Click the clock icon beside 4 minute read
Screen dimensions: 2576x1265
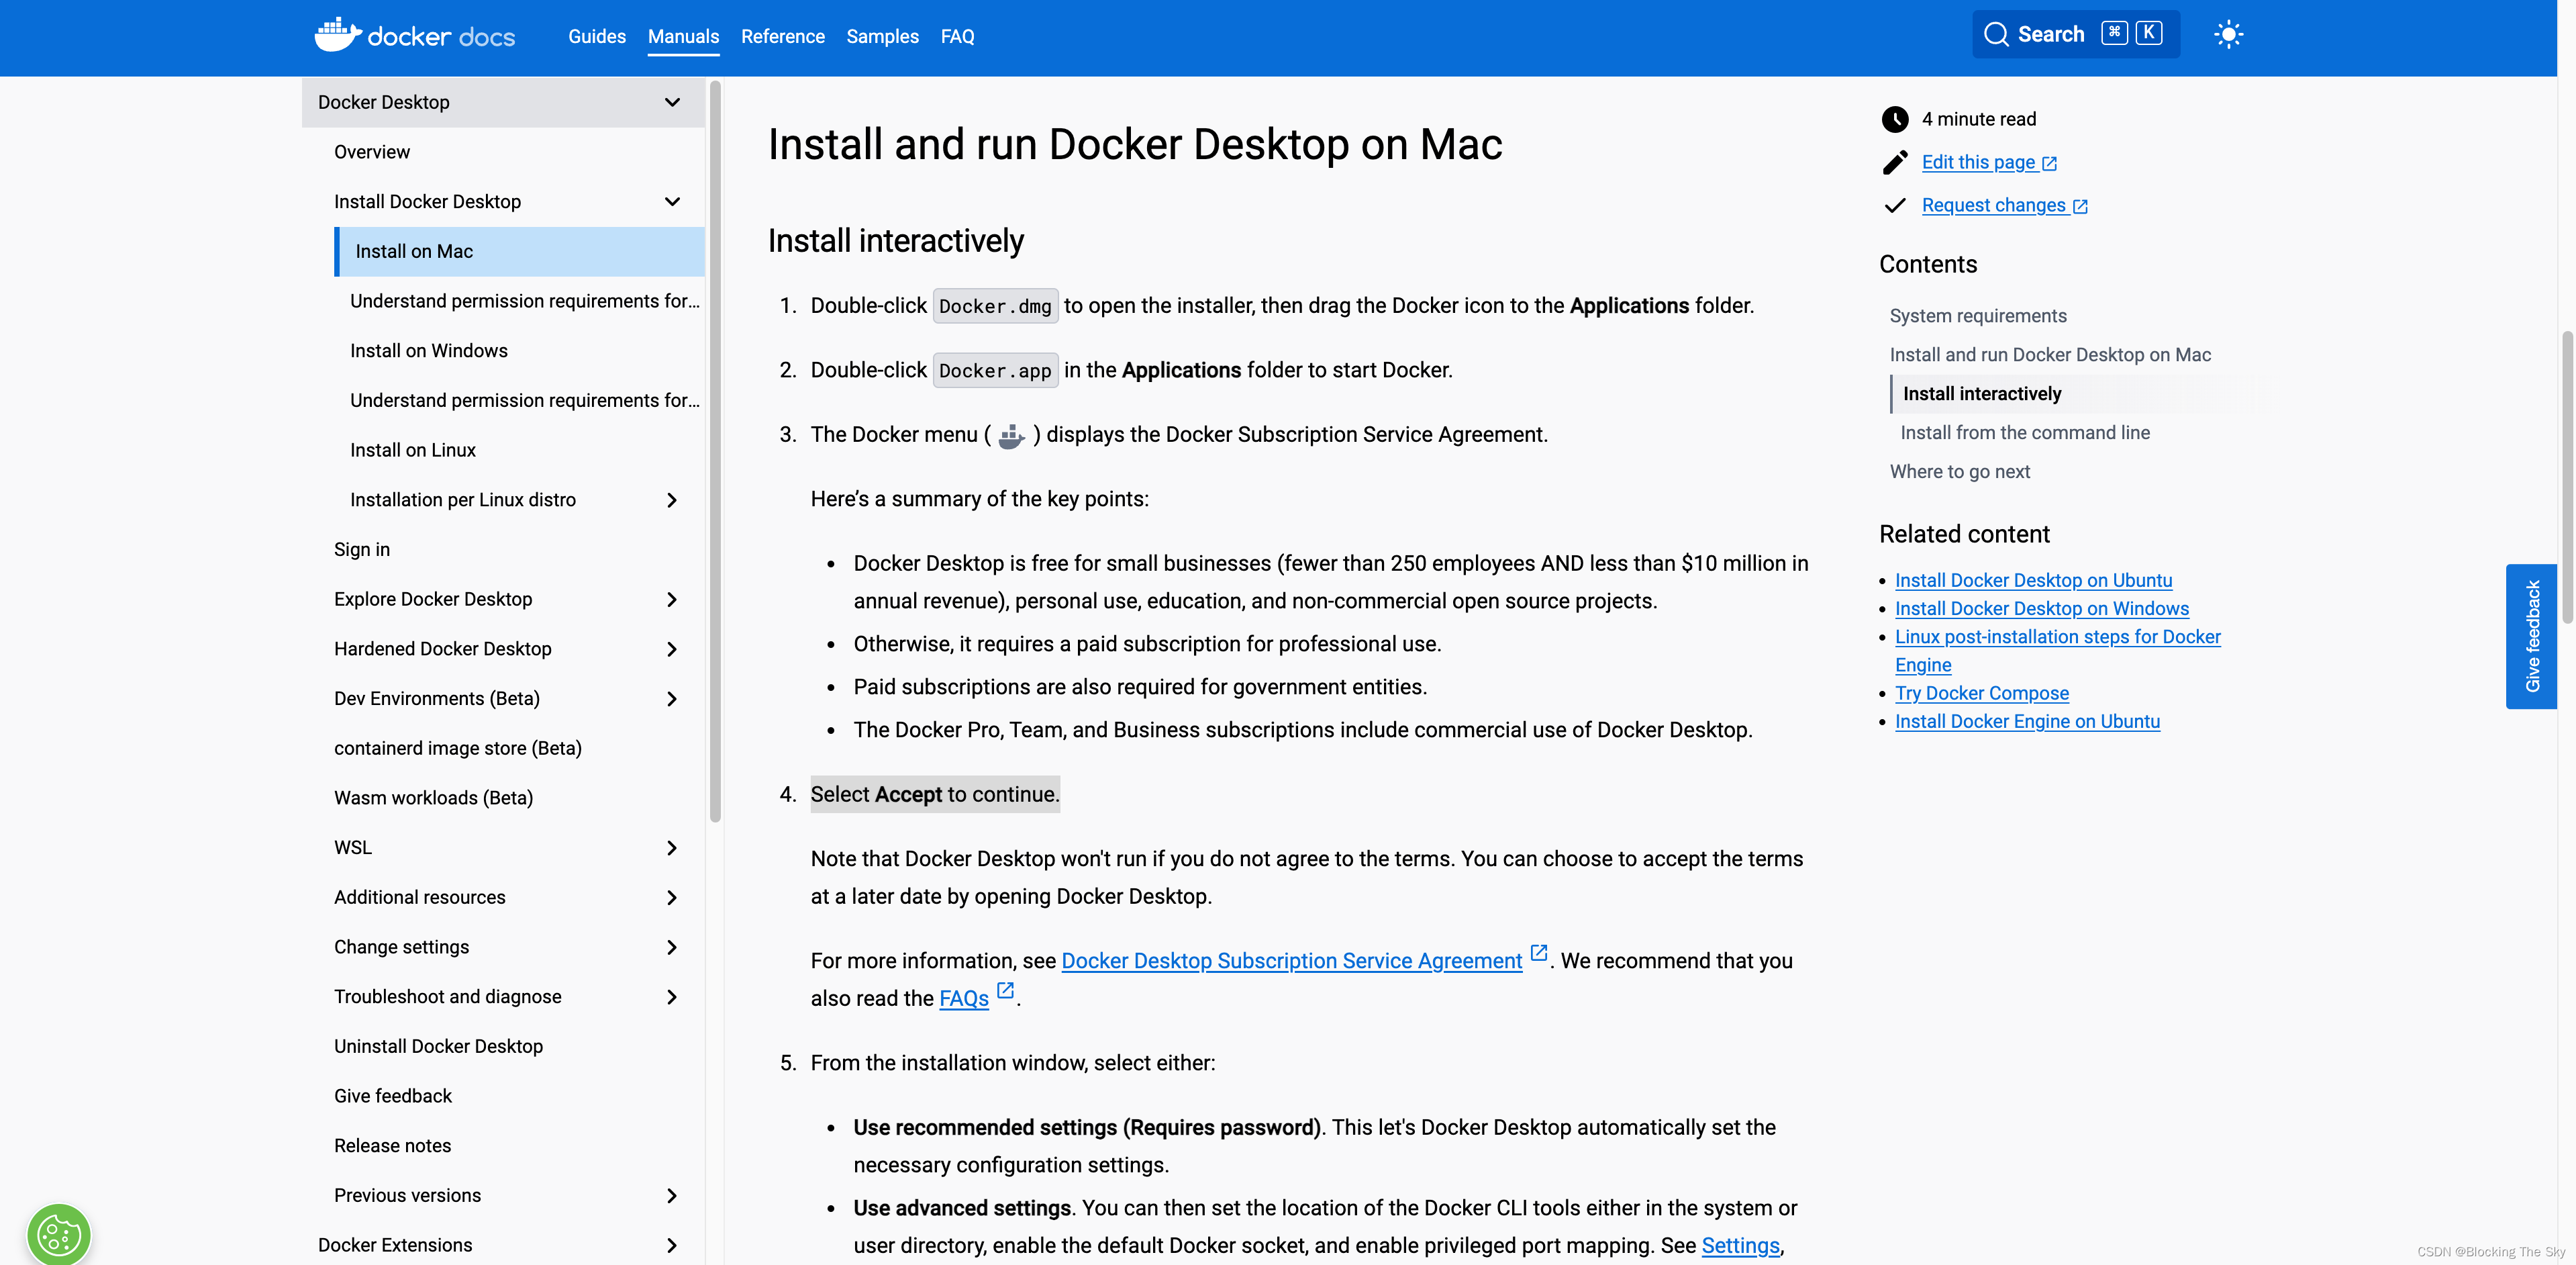point(1894,119)
